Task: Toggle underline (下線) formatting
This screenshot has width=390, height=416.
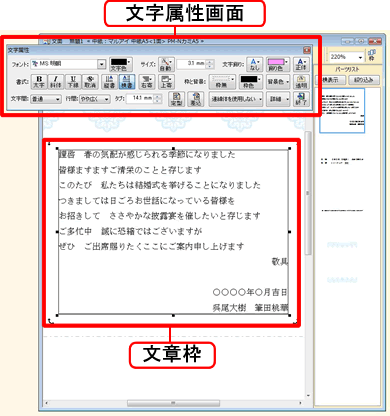Action: click(73, 82)
